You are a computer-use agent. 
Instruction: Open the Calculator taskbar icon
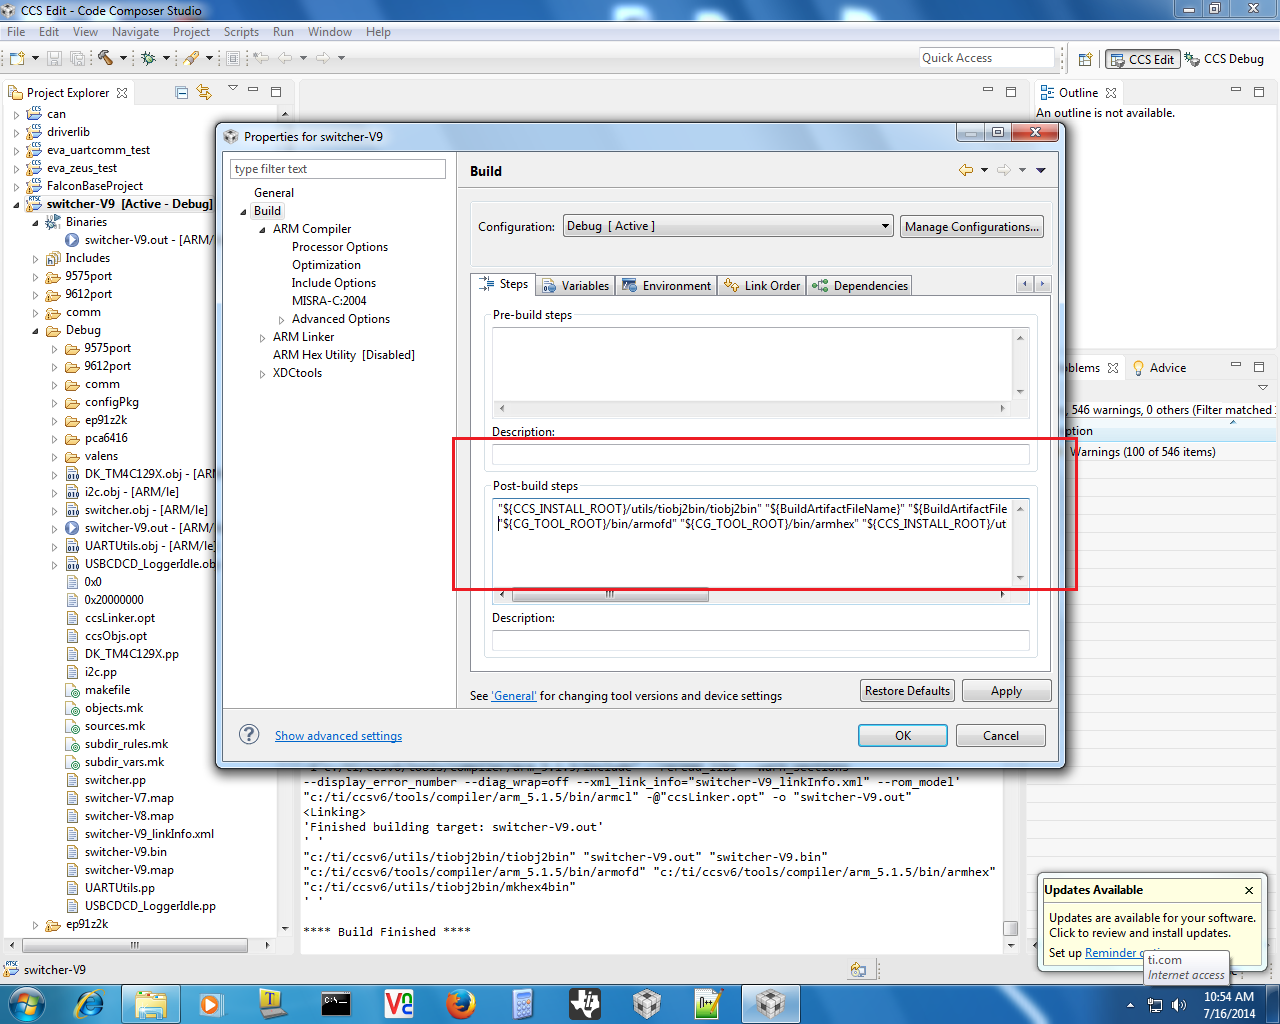point(522,1003)
